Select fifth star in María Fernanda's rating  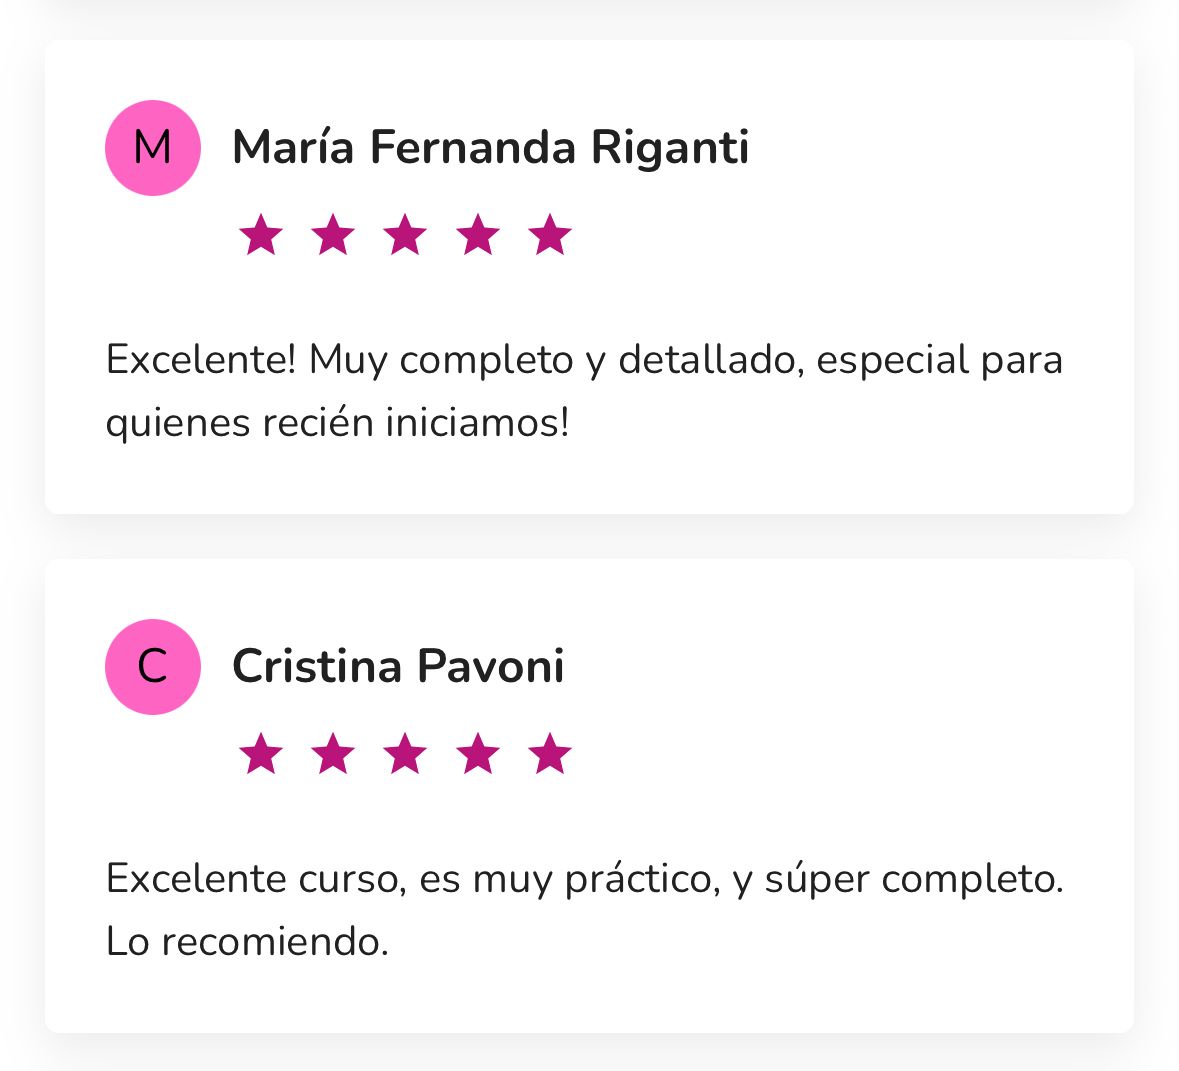(550, 236)
